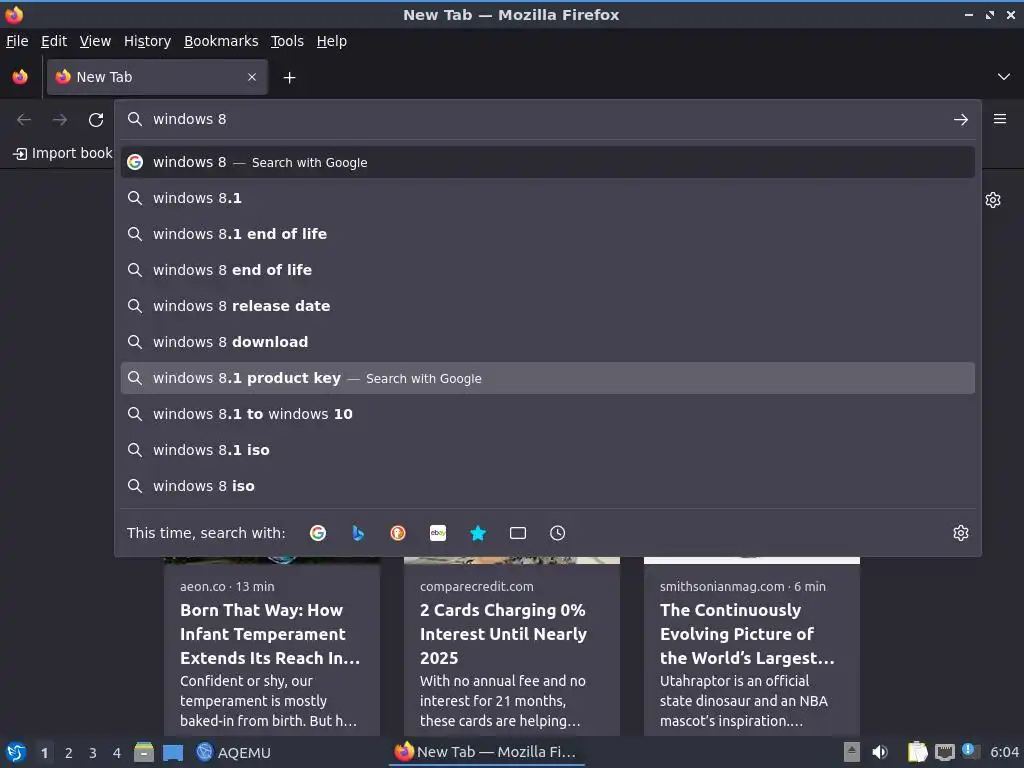
Task: Select eBay one-off search icon
Action: [438, 533]
